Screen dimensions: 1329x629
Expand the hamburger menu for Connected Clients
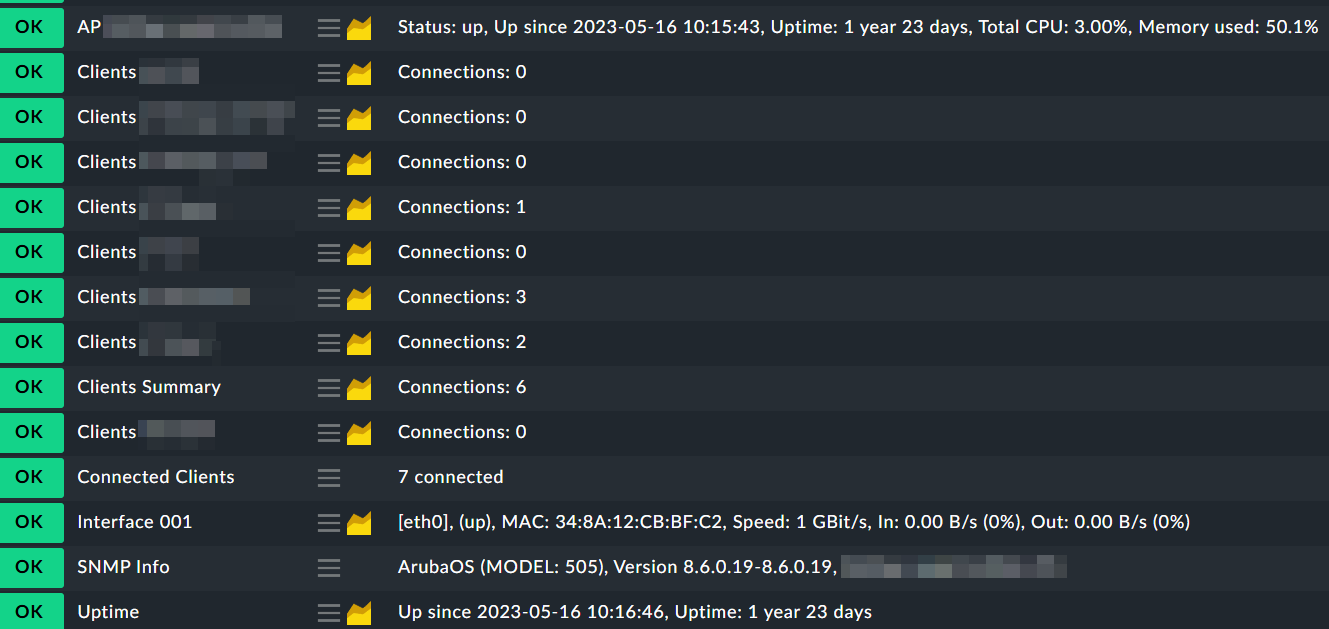coord(329,477)
